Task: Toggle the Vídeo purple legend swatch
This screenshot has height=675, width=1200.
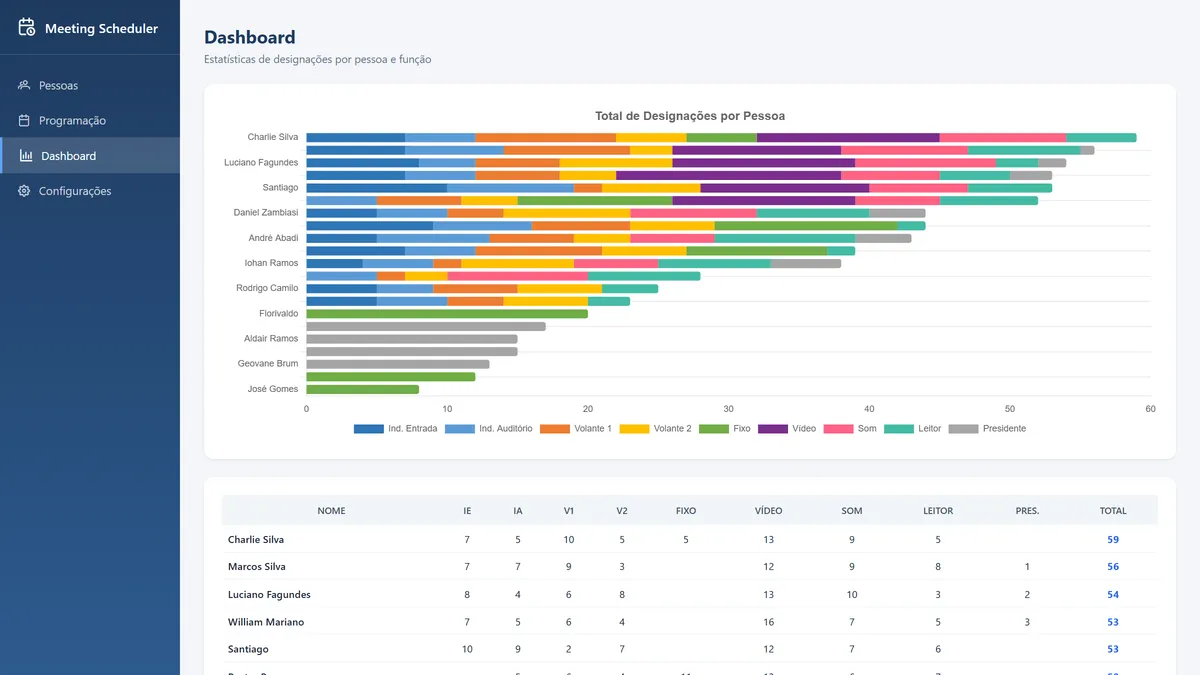Action: click(x=773, y=429)
